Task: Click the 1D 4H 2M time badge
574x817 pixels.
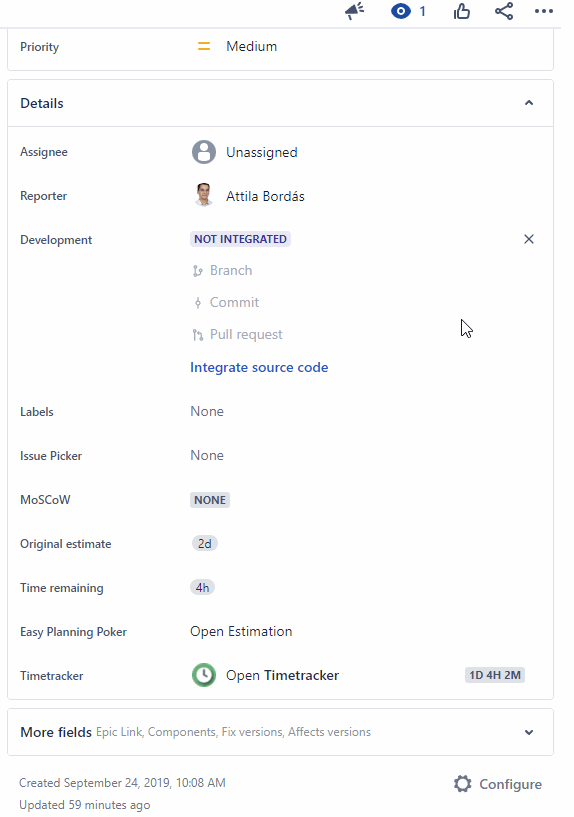Action: 495,675
